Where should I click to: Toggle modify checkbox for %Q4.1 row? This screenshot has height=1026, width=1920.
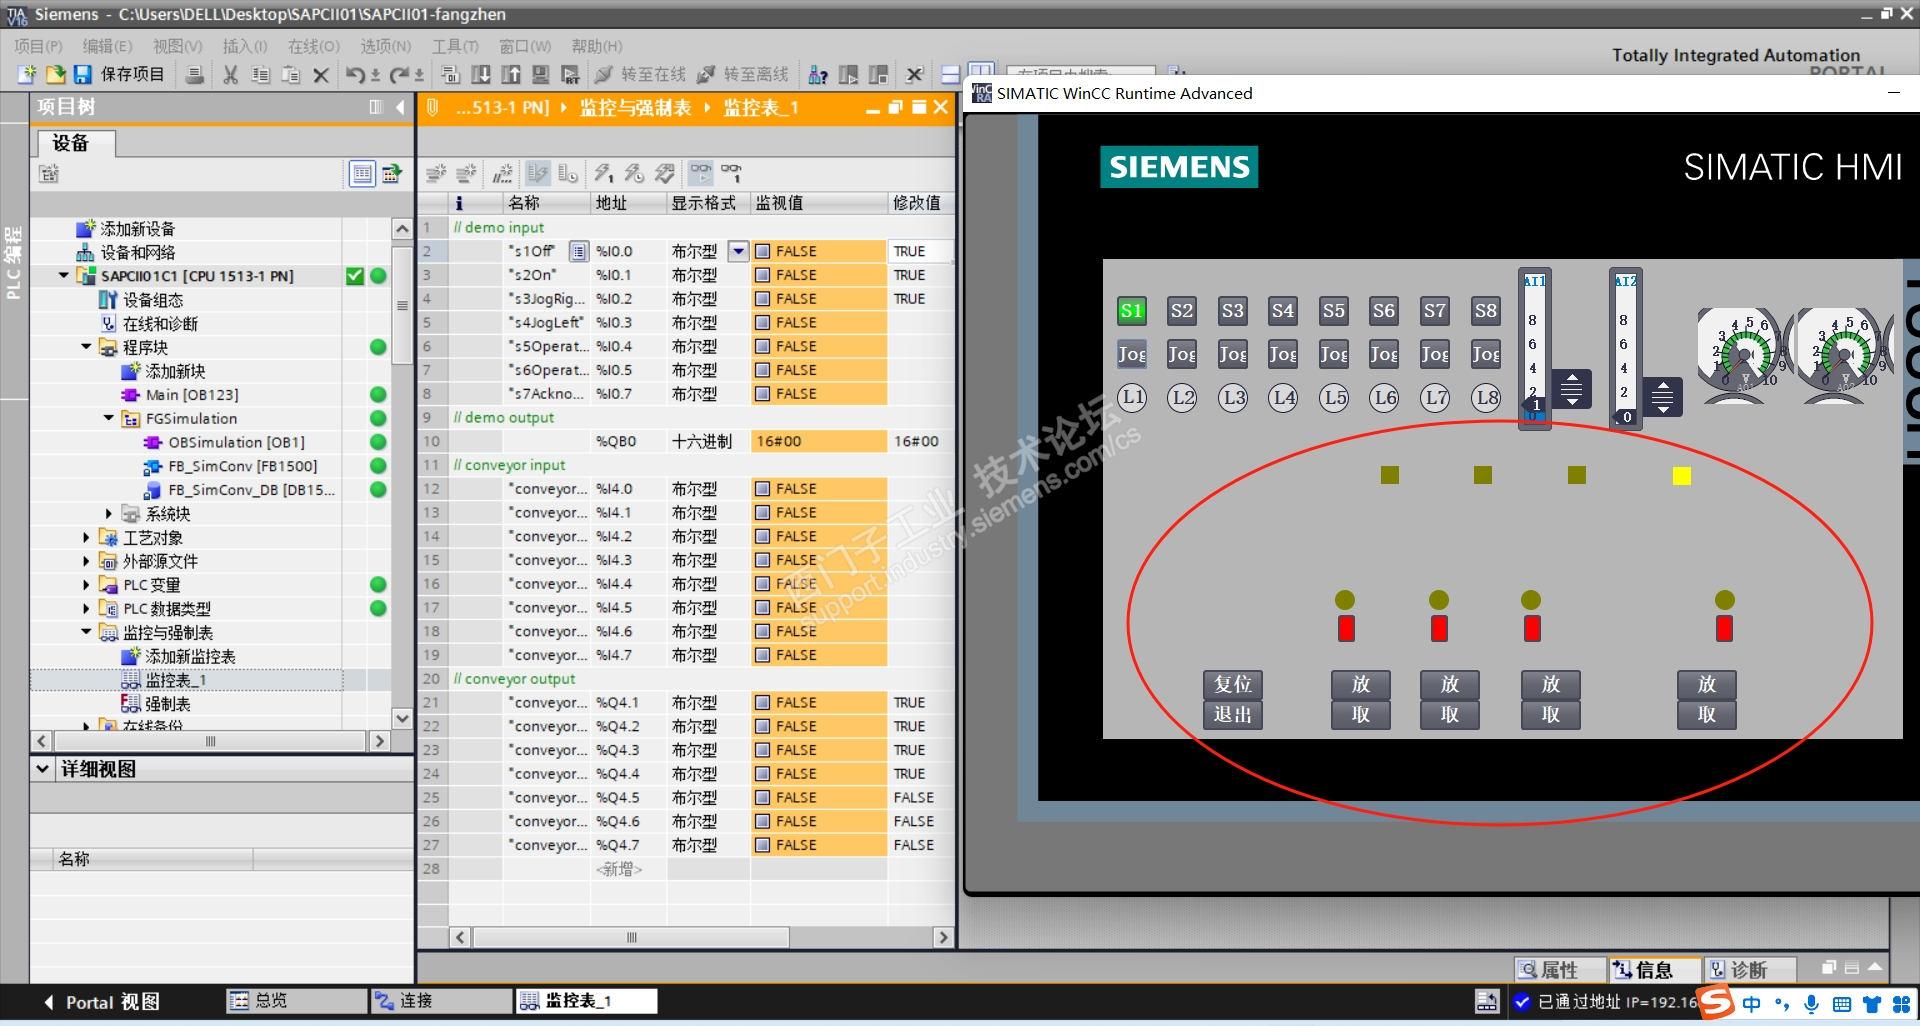click(x=762, y=703)
